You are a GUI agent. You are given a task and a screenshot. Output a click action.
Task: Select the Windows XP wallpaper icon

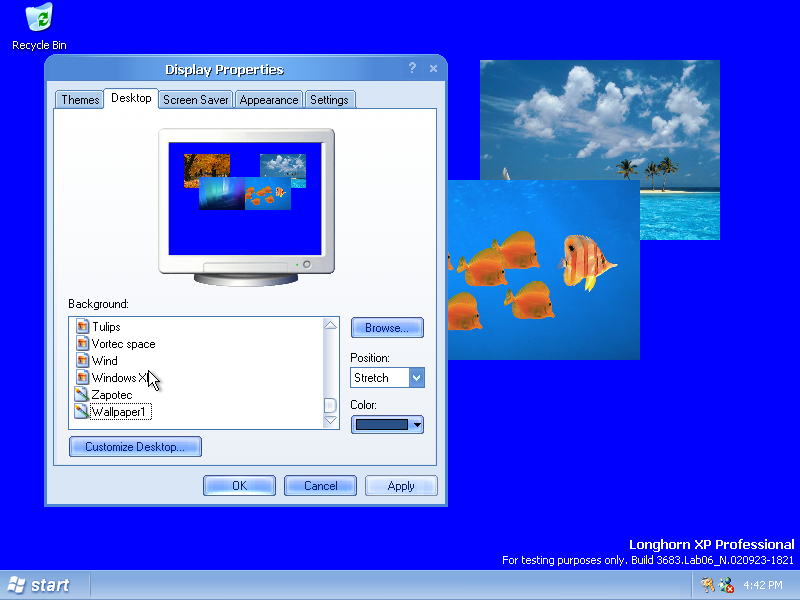pyautogui.click(x=82, y=378)
